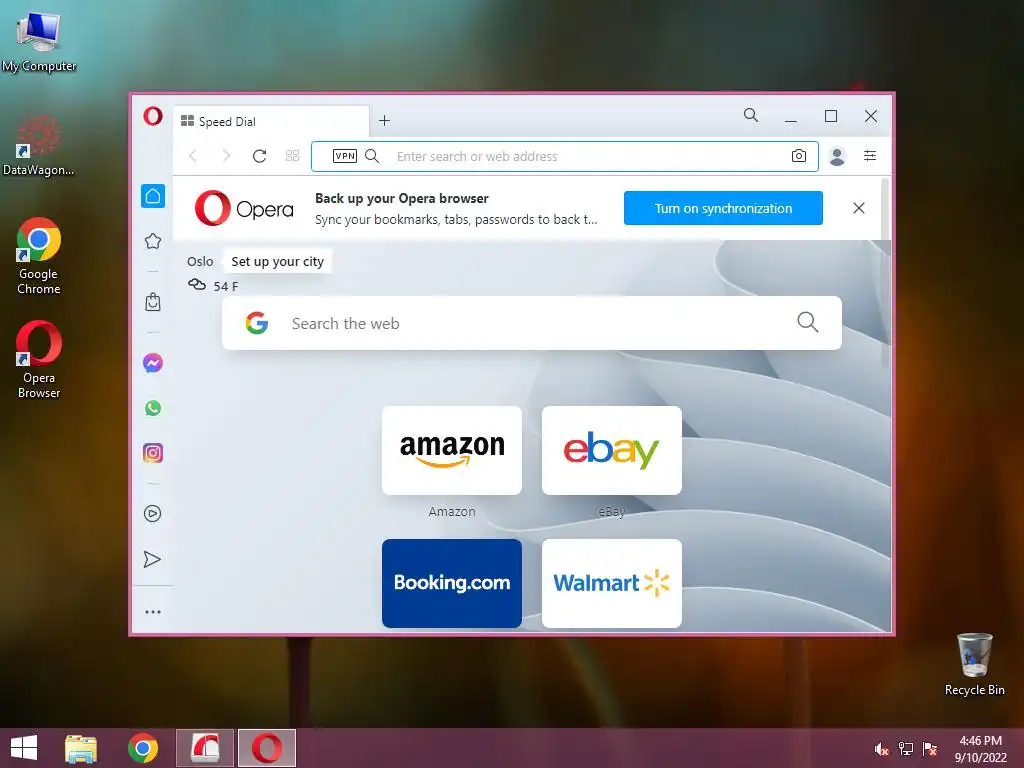Click the address bar search field
The width and height of the screenshot is (1024, 768).
[565, 156]
